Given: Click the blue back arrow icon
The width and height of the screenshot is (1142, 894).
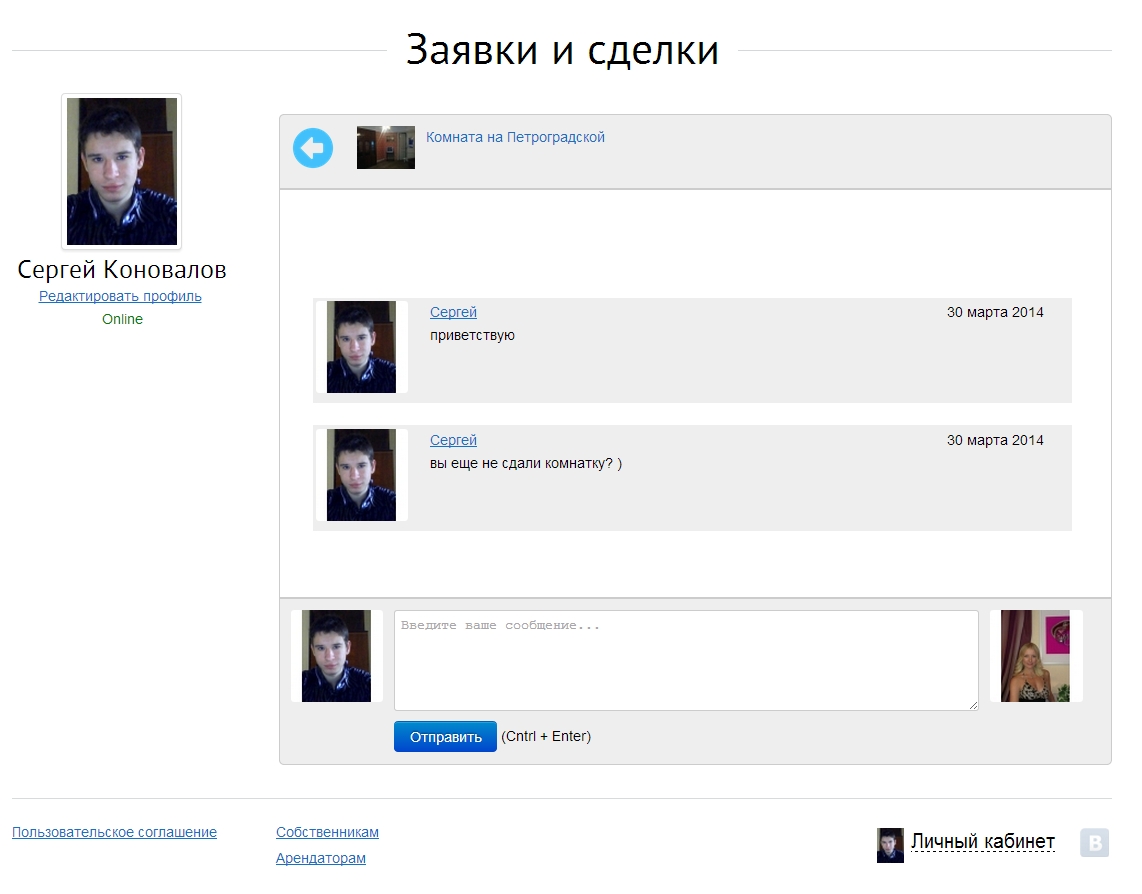Looking at the screenshot, I should click(313, 148).
